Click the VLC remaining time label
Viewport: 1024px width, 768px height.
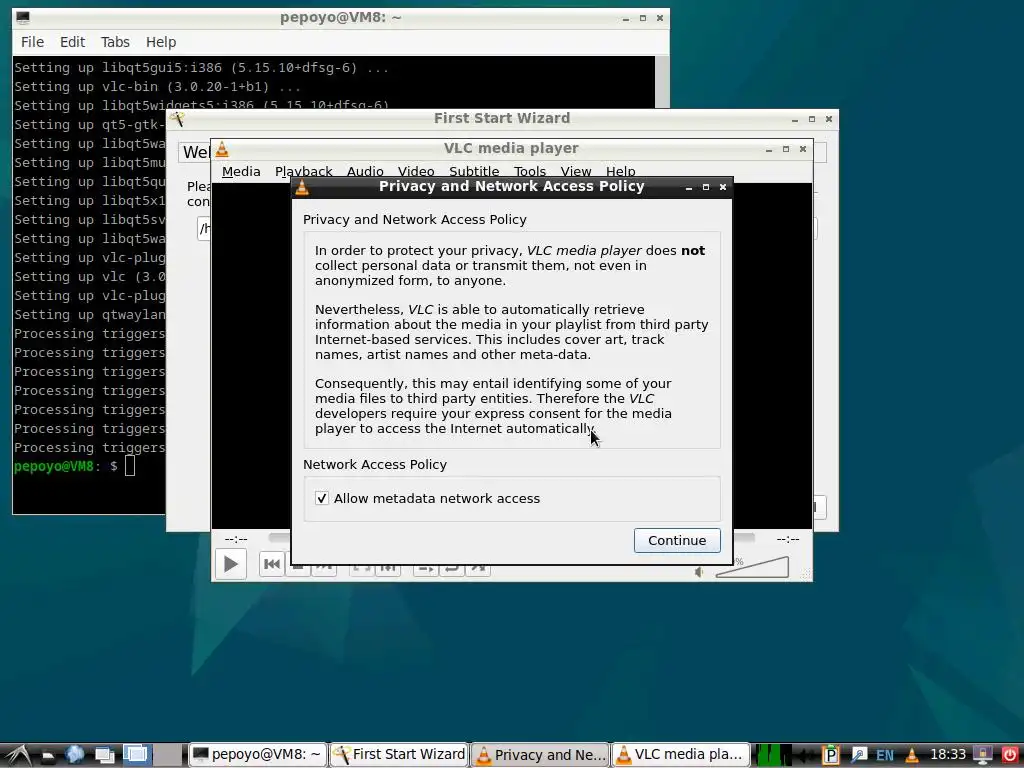788,539
